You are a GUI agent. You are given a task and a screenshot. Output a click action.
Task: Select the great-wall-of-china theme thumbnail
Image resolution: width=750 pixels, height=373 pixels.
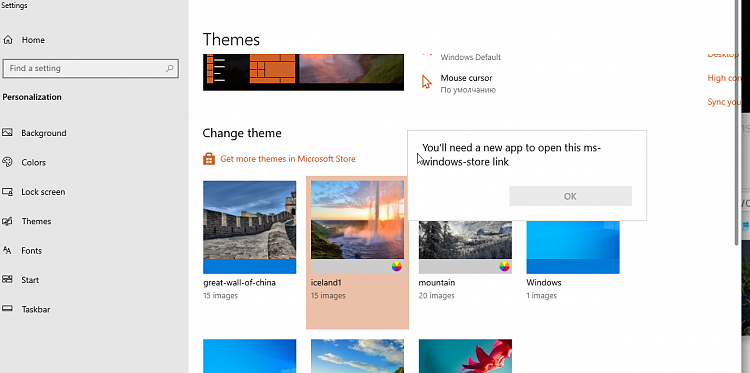click(x=249, y=227)
